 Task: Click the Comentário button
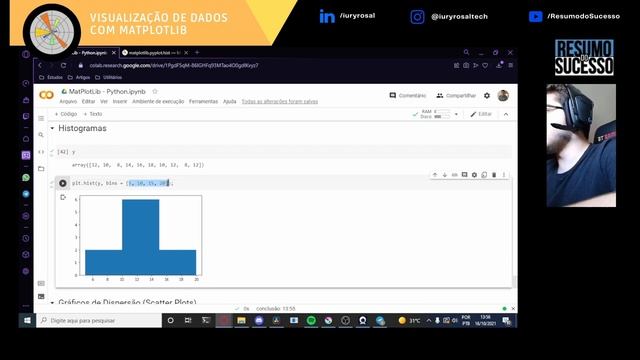[x=407, y=96]
